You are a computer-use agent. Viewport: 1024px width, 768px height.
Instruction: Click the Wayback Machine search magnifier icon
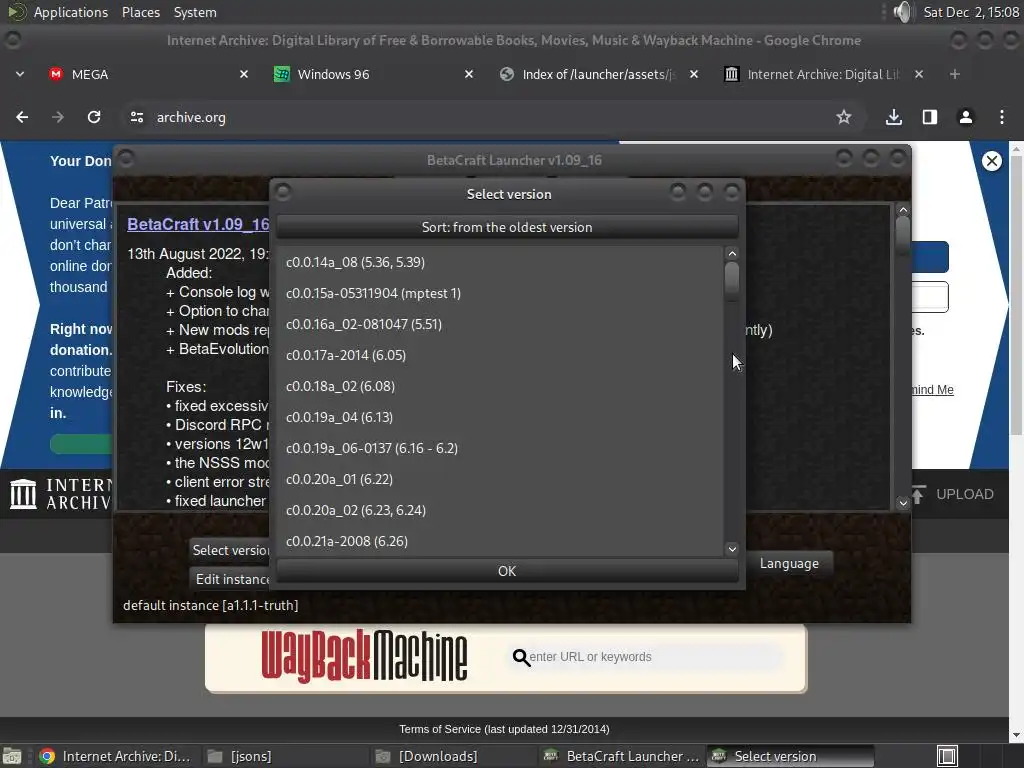pyautogui.click(x=520, y=657)
